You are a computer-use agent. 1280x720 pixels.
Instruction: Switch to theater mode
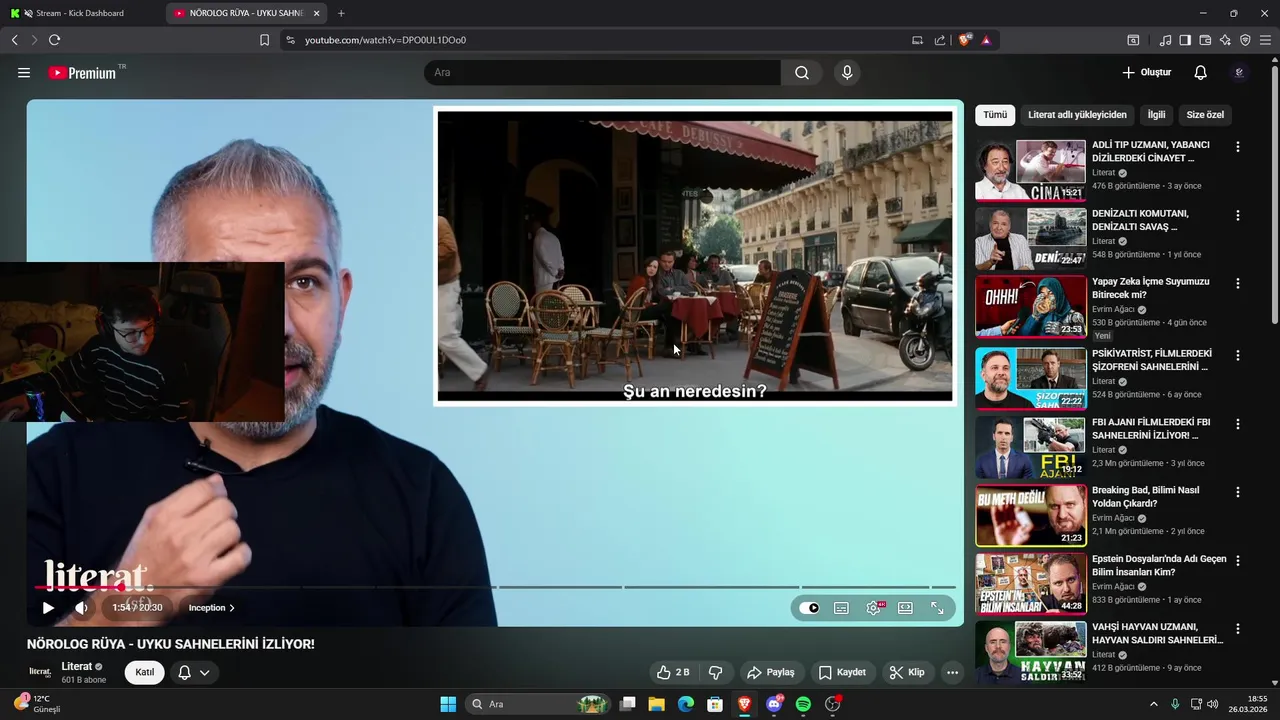[x=905, y=607]
